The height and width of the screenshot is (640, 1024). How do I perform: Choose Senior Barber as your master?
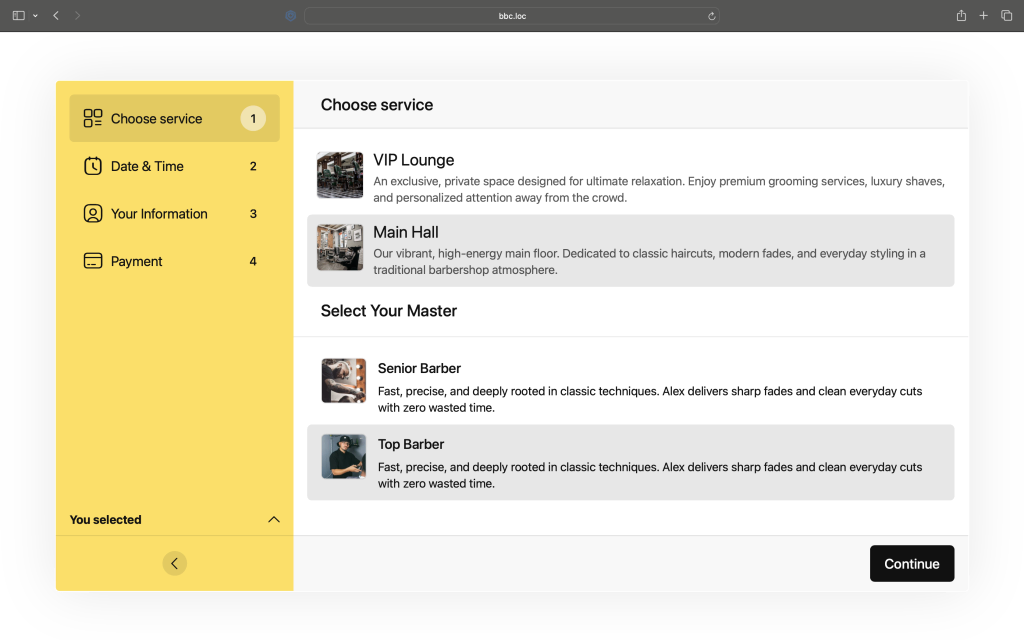(x=630, y=387)
